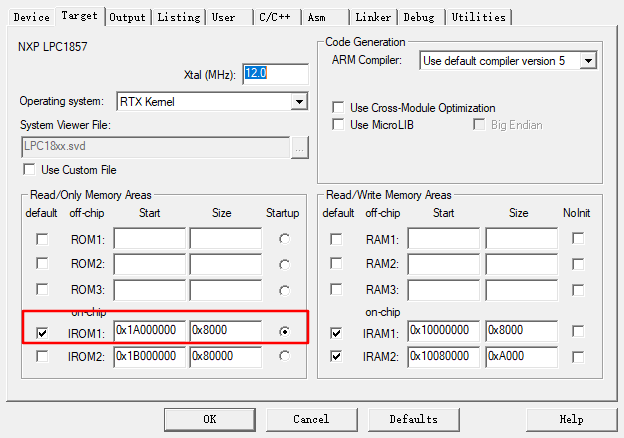Click the RAM3 Start address field
Viewport: 624px width, 438px height.
point(444,290)
